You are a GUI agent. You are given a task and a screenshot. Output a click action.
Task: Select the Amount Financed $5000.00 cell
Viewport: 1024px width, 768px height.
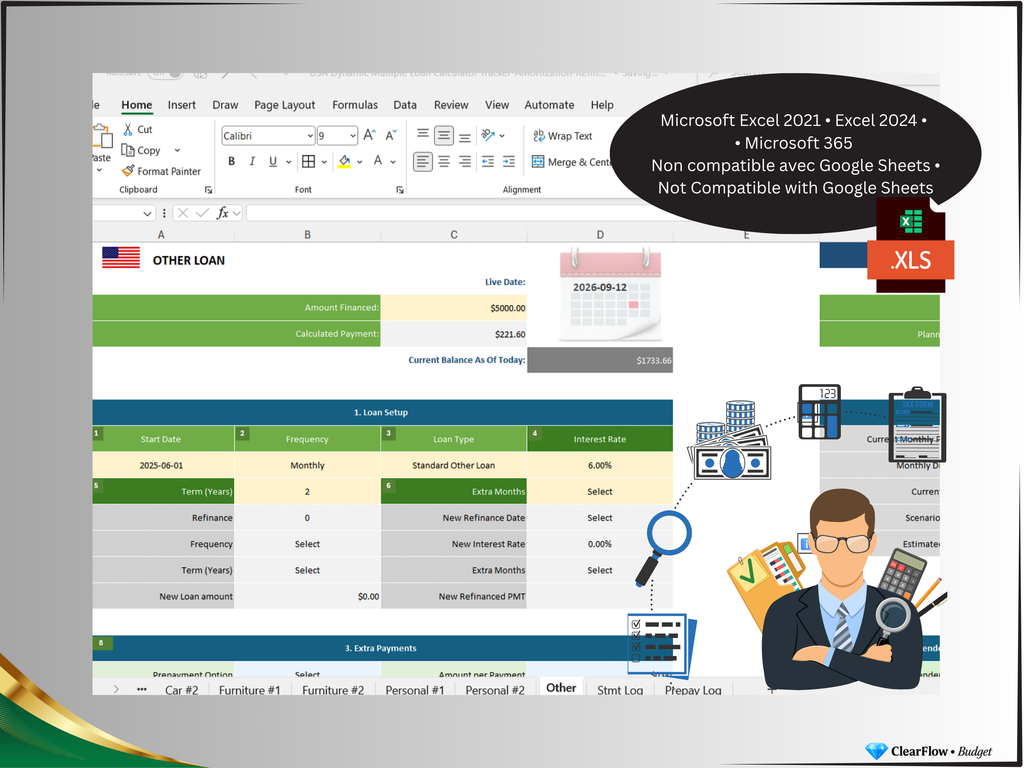point(454,308)
